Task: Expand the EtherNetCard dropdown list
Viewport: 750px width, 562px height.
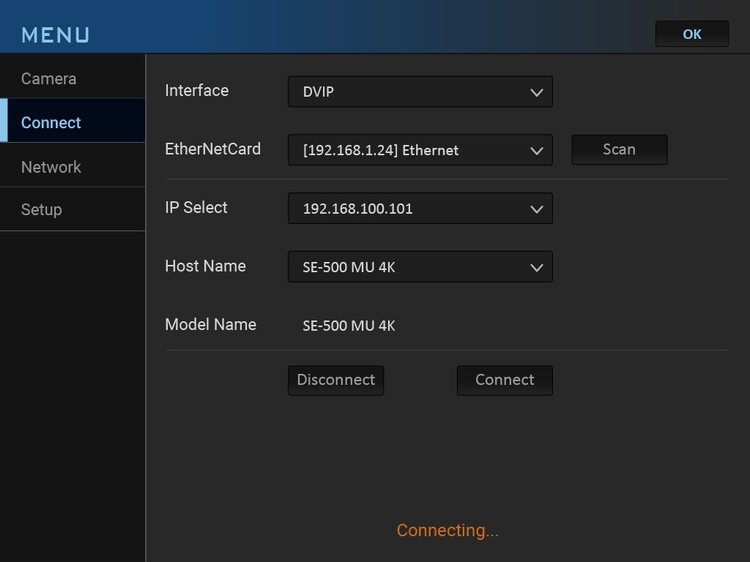Action: [420, 150]
